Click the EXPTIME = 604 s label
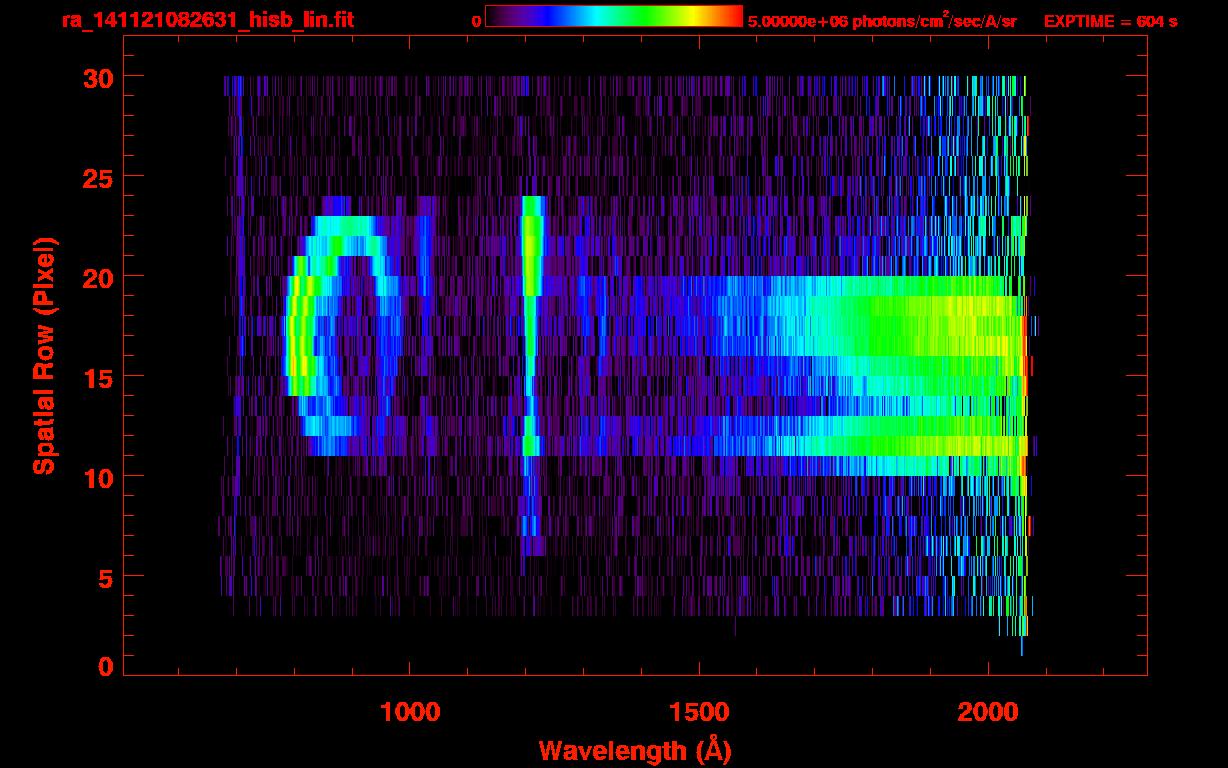The width and height of the screenshot is (1228, 768). 1110,21
